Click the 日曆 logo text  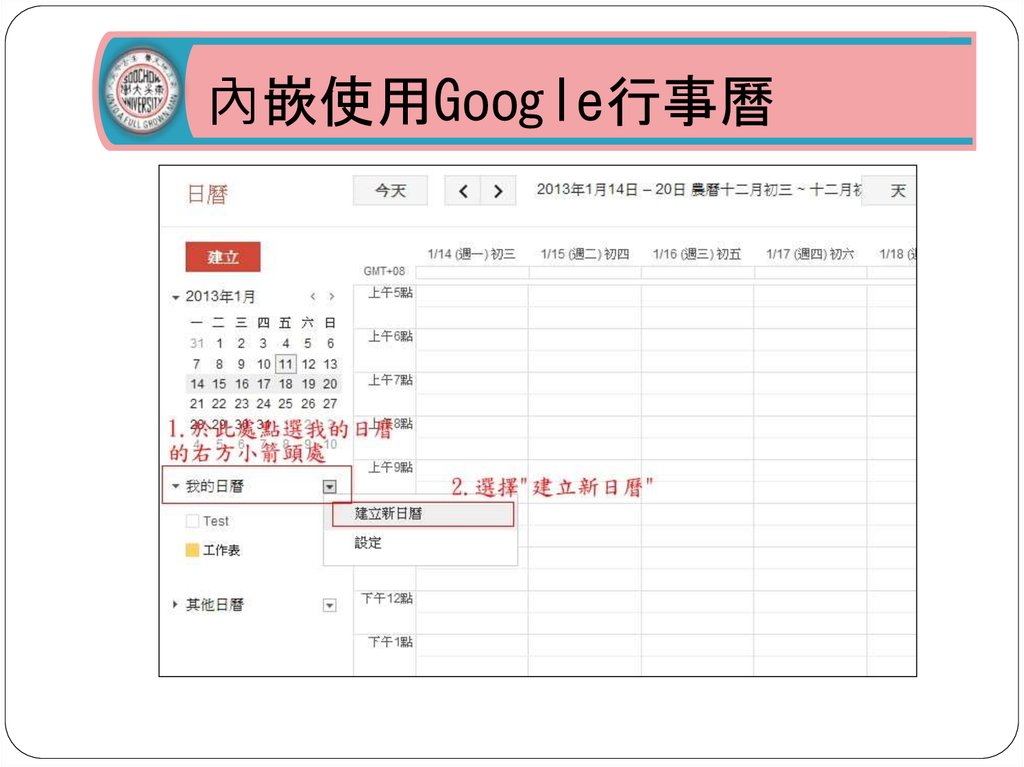[x=207, y=194]
